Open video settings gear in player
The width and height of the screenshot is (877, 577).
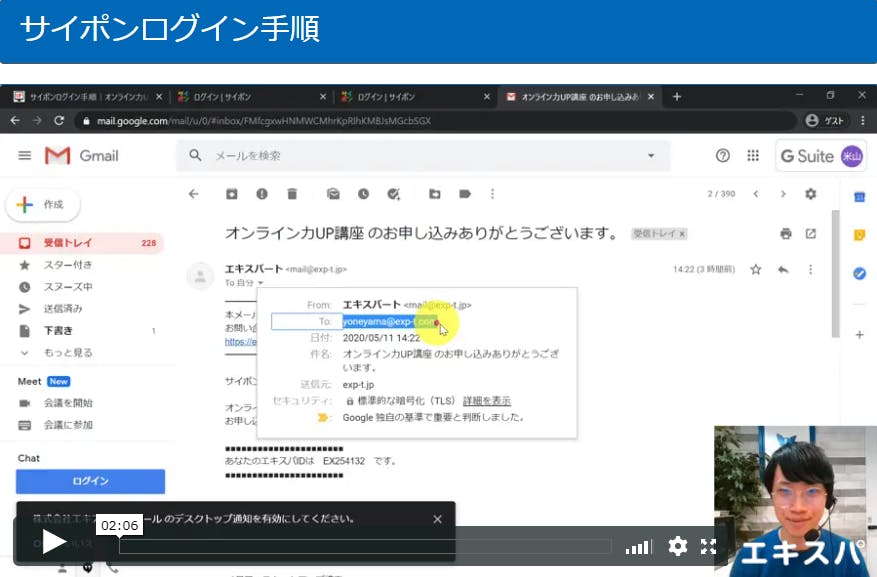pyautogui.click(x=678, y=546)
